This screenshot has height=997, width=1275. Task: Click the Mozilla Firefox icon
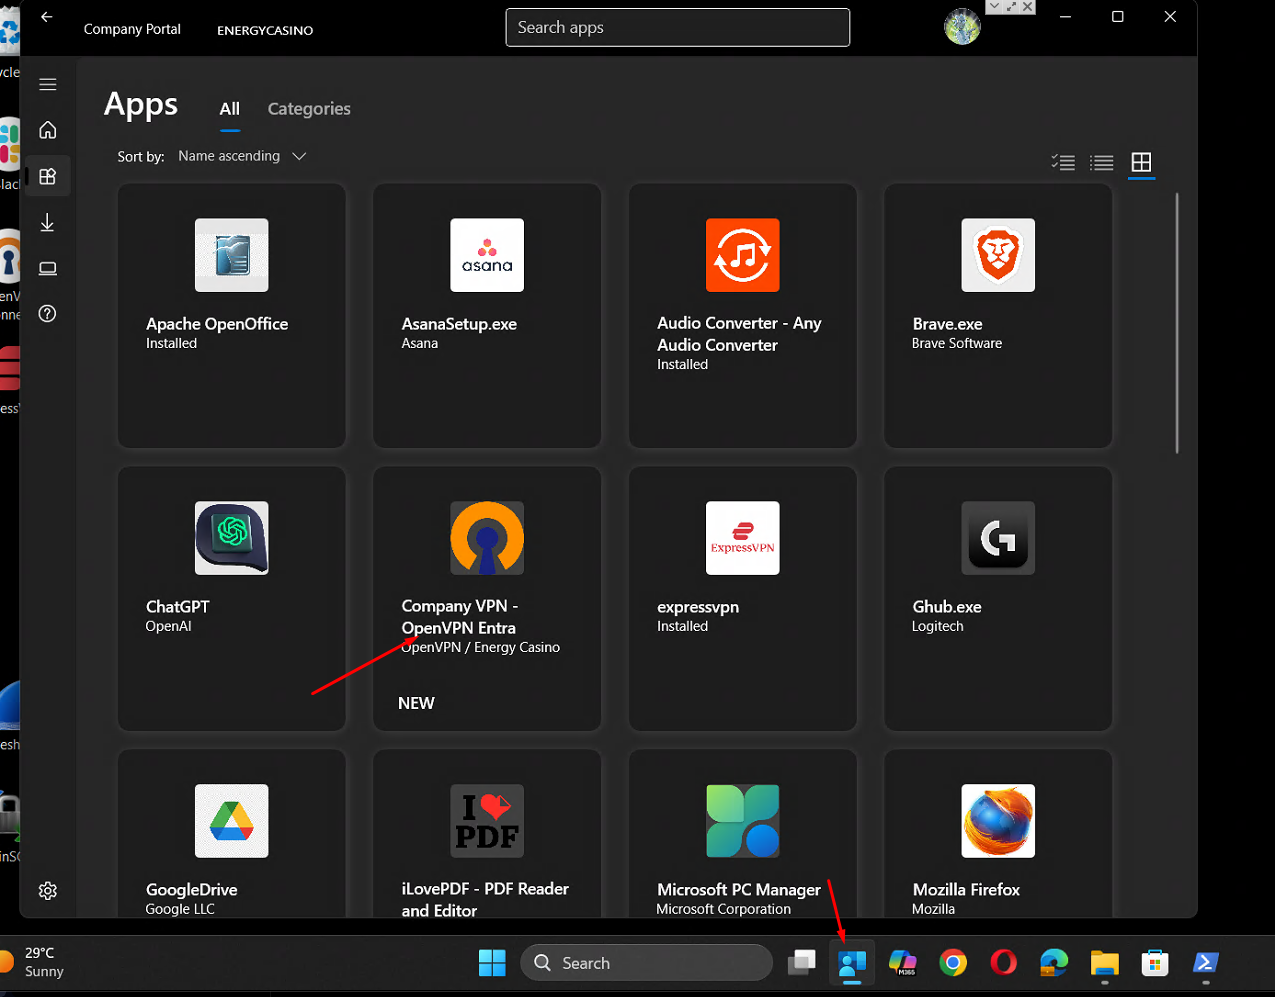(x=998, y=821)
